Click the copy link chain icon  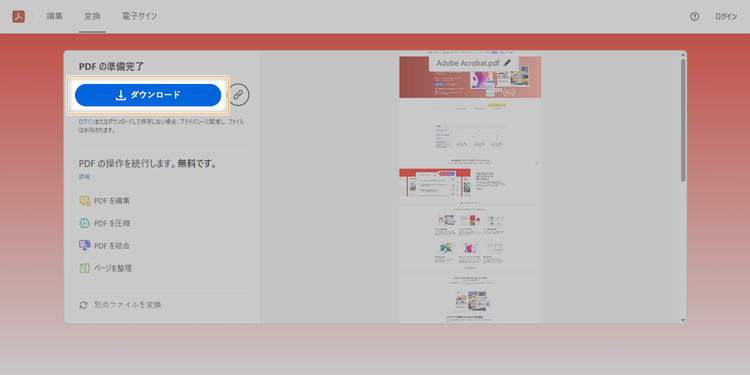[x=238, y=95]
